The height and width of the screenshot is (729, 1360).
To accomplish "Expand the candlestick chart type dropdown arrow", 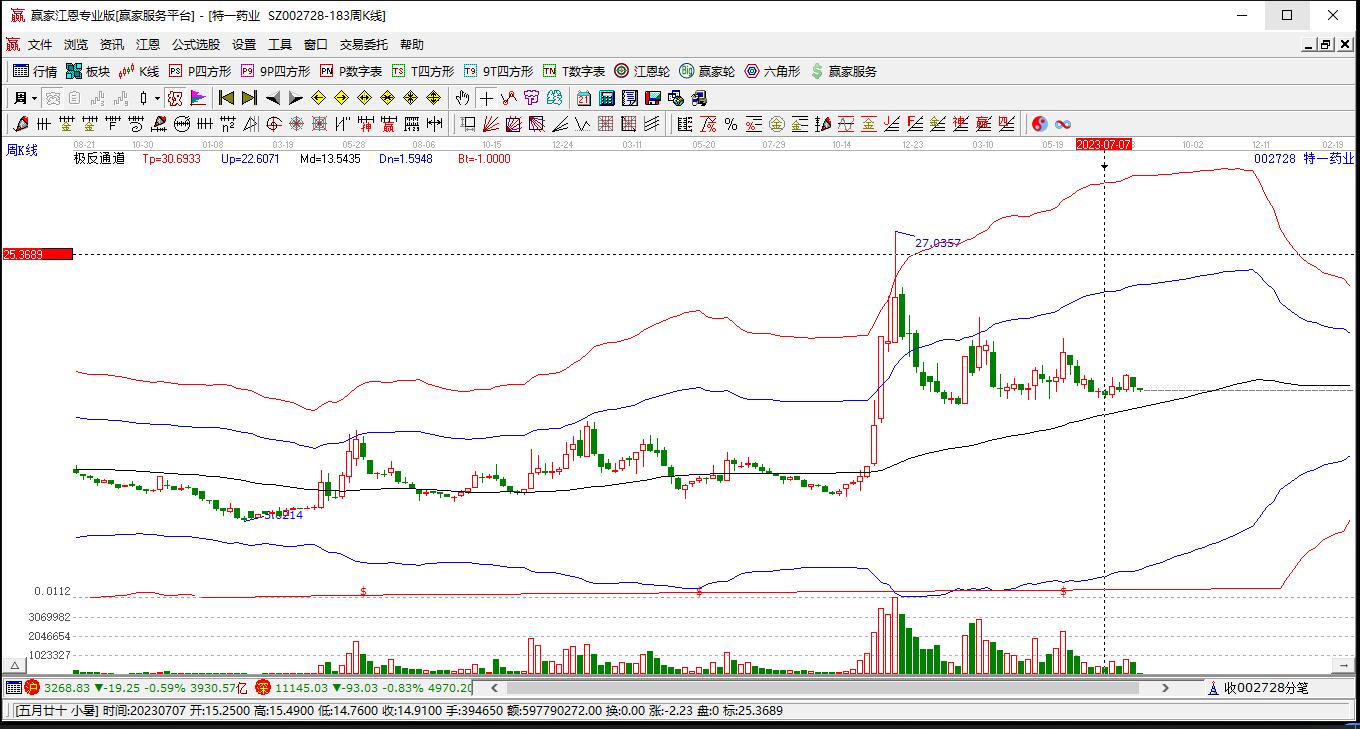I will (x=157, y=98).
